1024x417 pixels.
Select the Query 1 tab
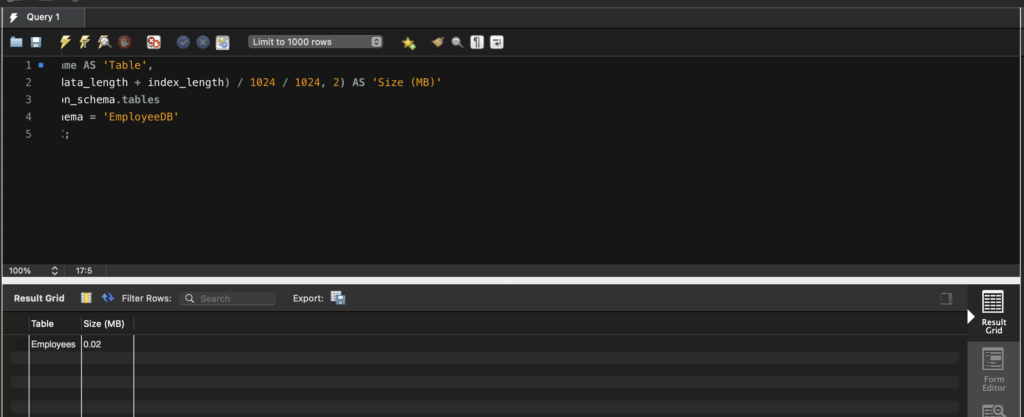(x=42, y=17)
